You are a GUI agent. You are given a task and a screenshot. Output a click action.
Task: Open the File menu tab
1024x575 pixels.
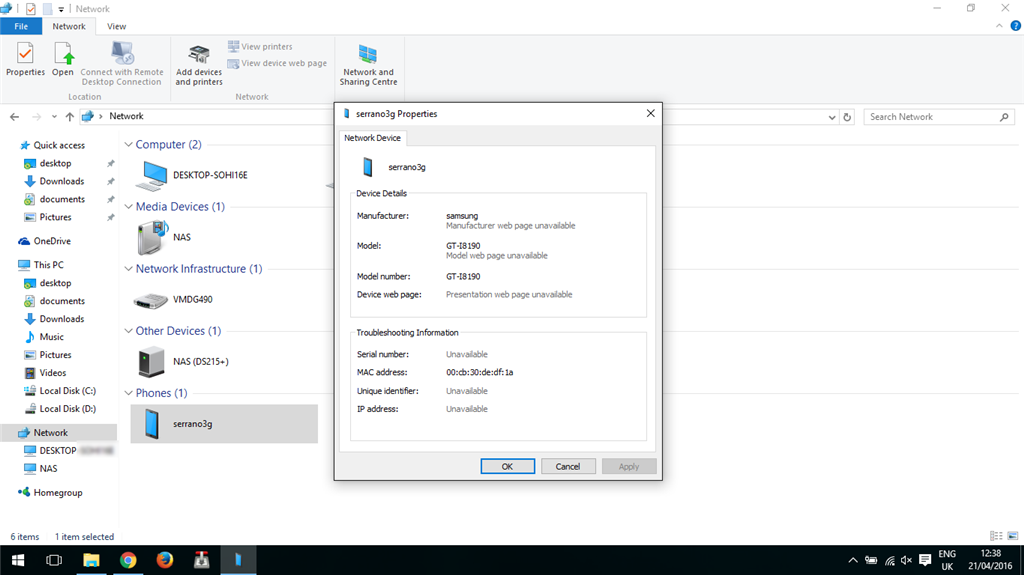[x=21, y=26]
